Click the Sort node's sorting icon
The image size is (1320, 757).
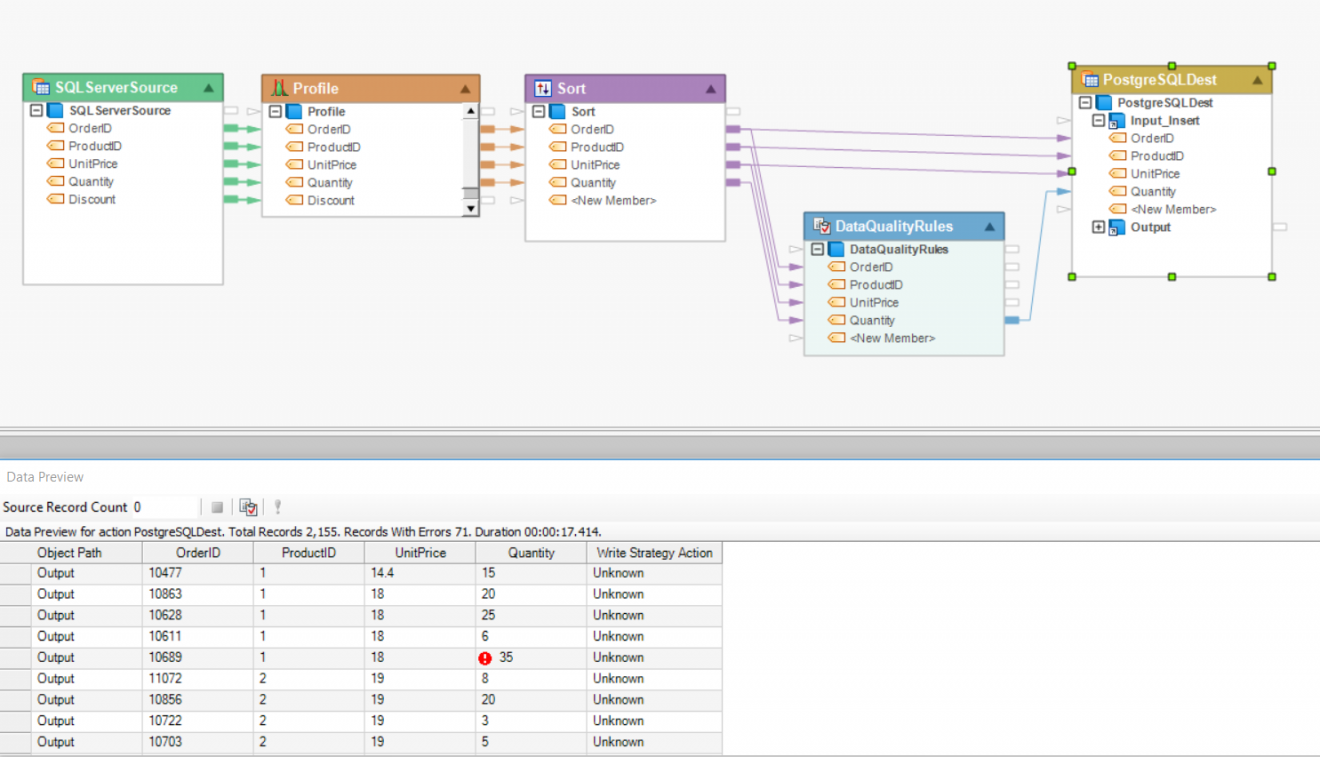[x=541, y=88]
